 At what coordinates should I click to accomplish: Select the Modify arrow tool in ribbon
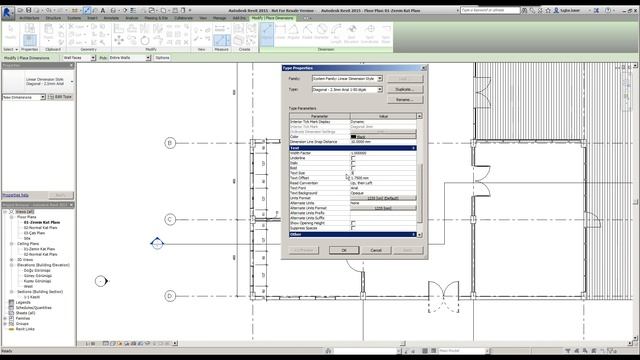coord(11,32)
